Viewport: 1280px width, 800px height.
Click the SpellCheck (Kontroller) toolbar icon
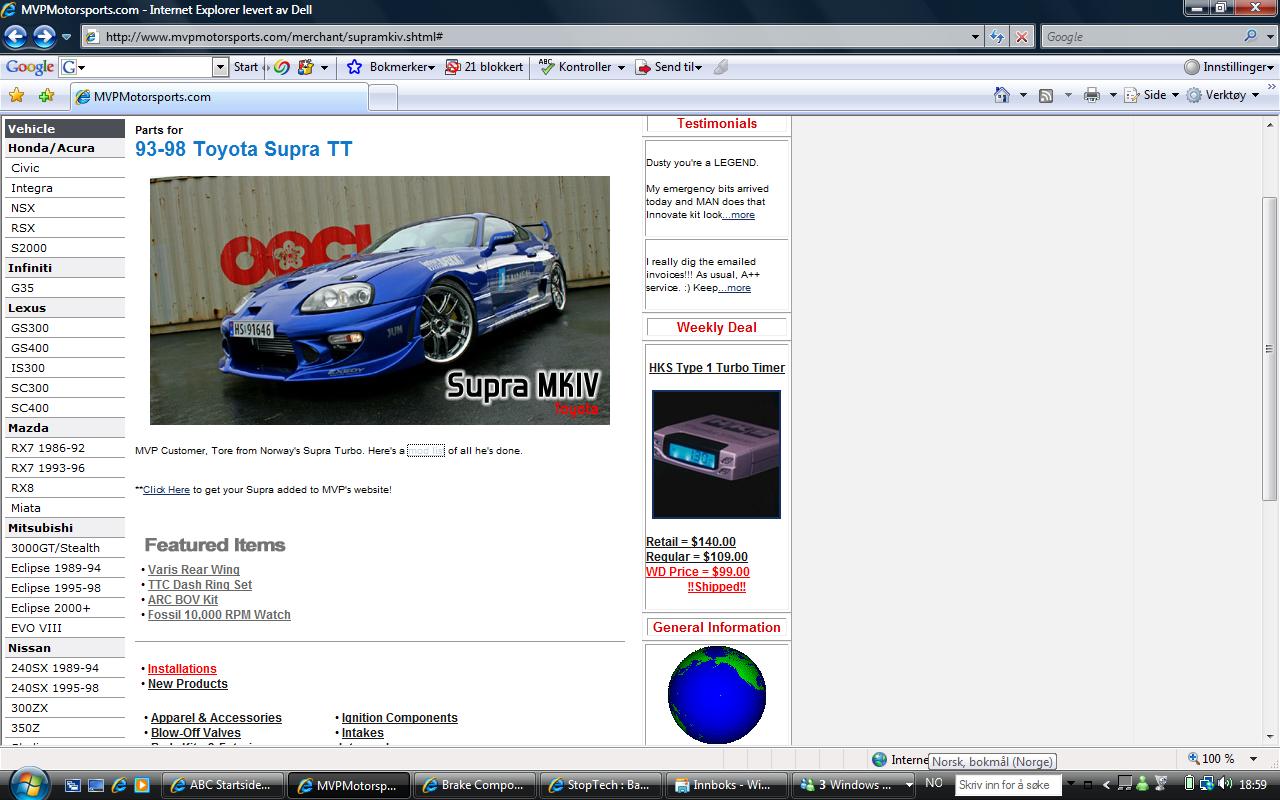[x=575, y=67]
